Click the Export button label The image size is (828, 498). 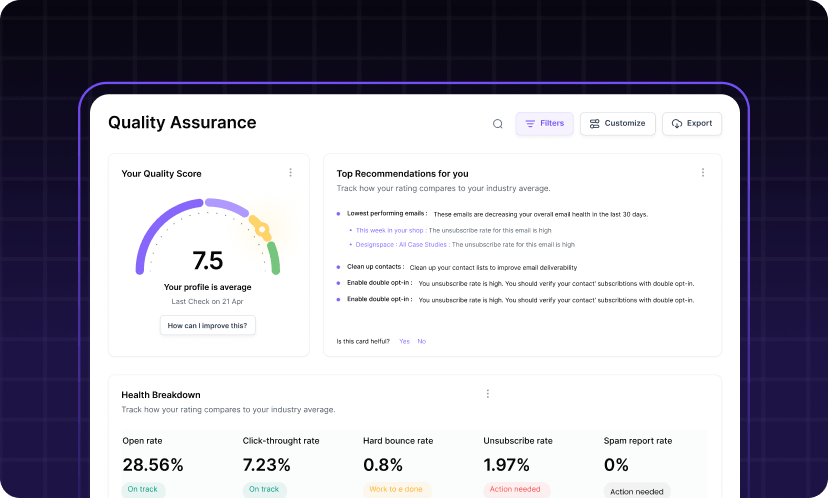coord(699,124)
